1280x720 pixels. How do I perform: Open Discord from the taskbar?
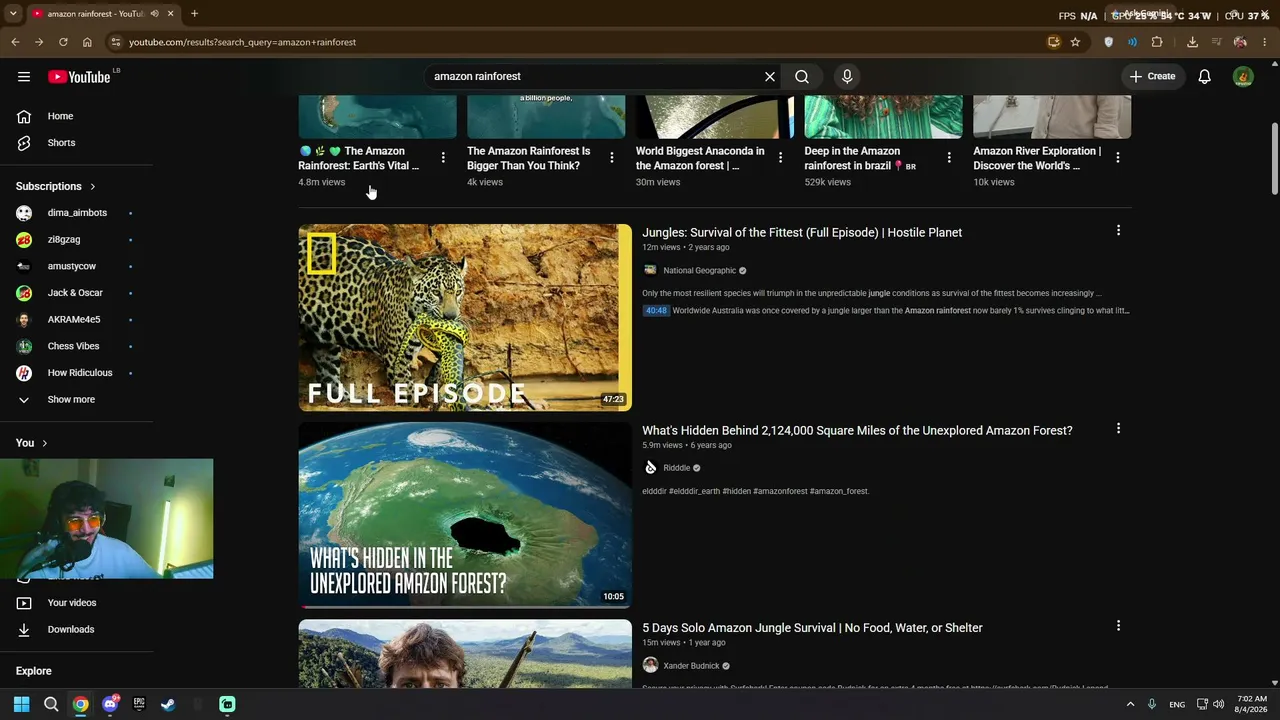click(110, 704)
